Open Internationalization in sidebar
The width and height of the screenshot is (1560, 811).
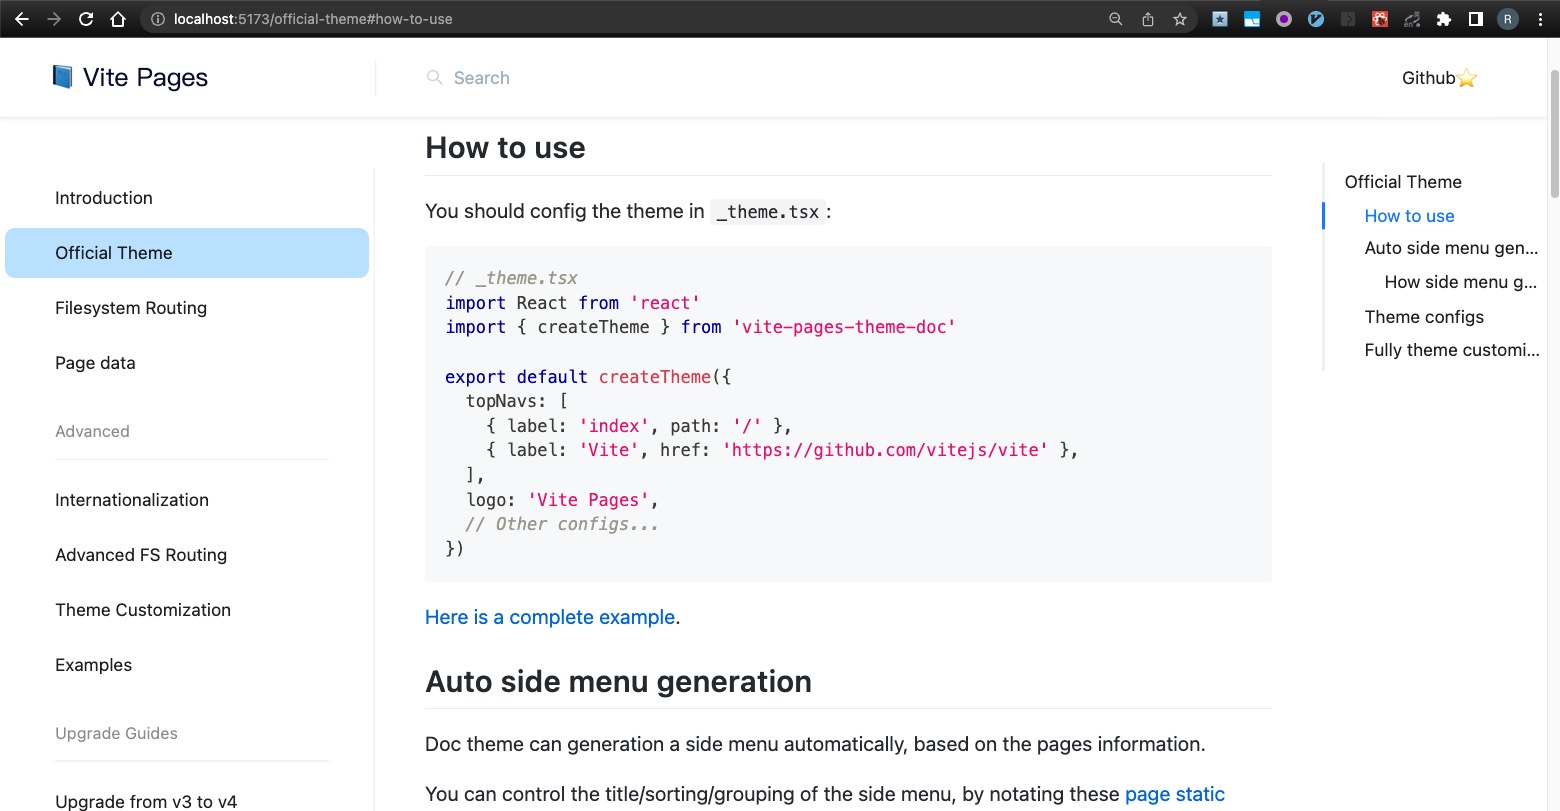click(x=132, y=500)
